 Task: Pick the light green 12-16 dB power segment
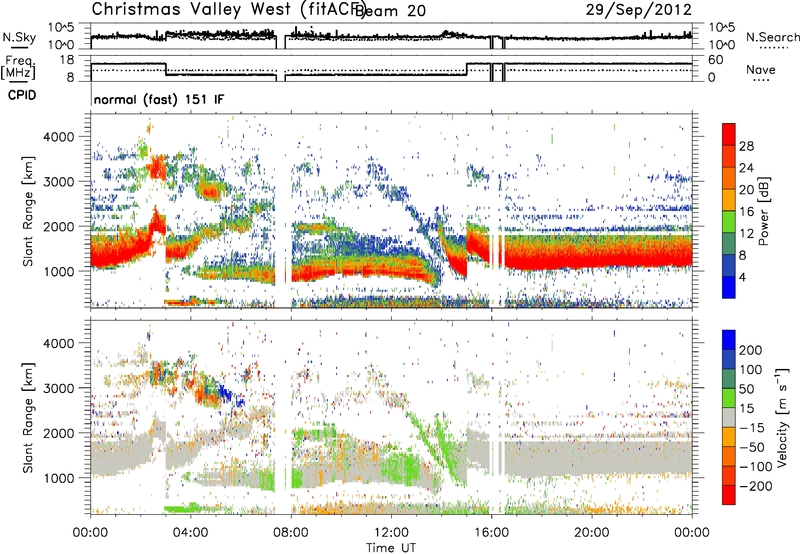click(729, 222)
